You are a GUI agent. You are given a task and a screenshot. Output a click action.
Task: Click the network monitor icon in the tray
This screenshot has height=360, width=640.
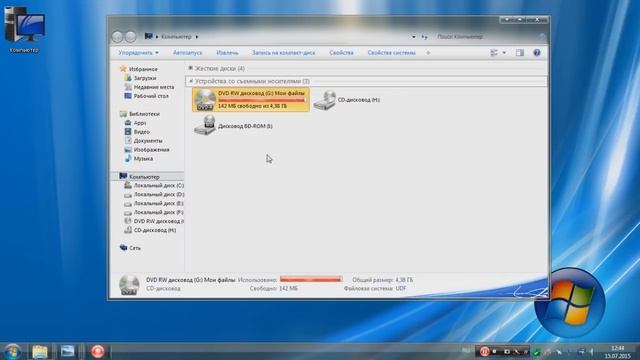581,351
